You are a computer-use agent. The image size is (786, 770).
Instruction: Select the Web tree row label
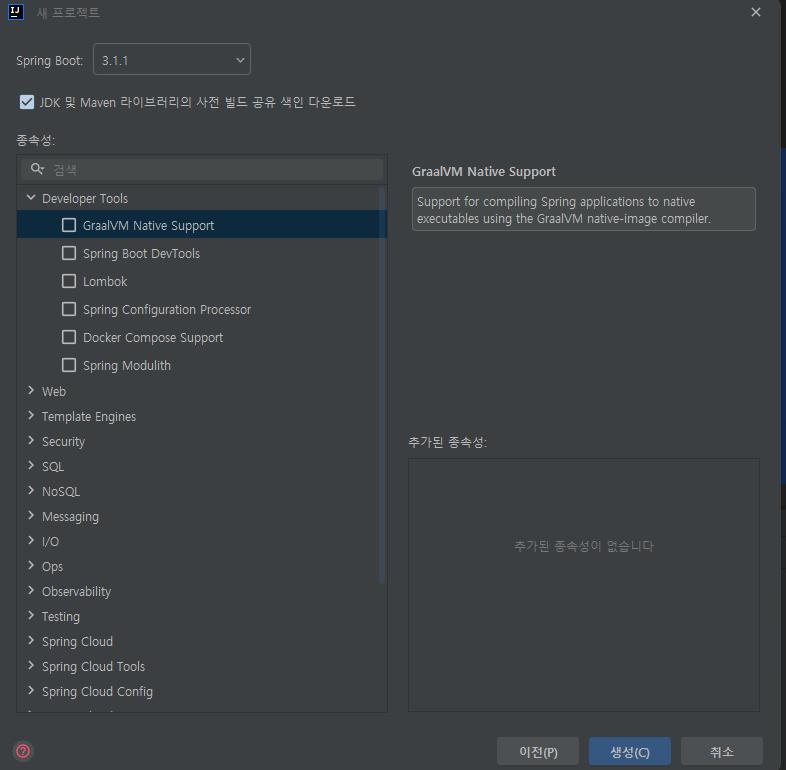(x=54, y=392)
